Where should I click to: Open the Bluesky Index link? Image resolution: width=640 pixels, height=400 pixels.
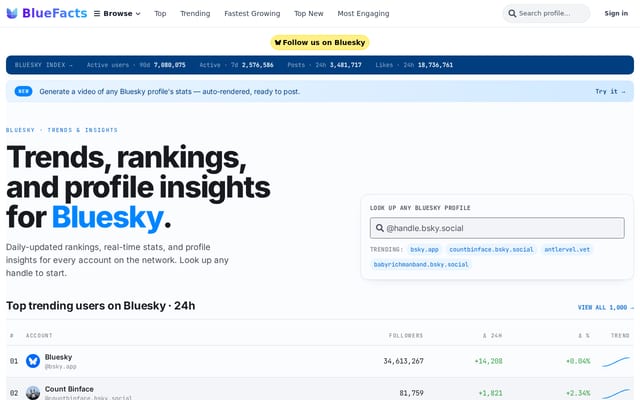tap(44, 65)
